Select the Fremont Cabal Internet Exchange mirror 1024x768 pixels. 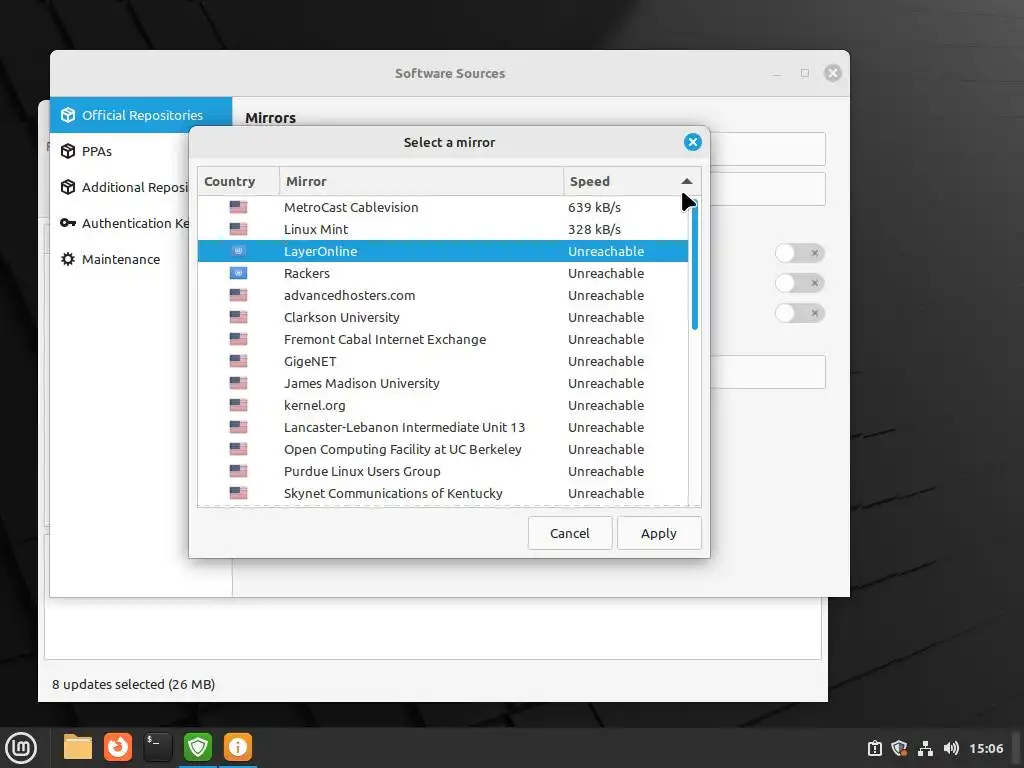click(x=443, y=340)
